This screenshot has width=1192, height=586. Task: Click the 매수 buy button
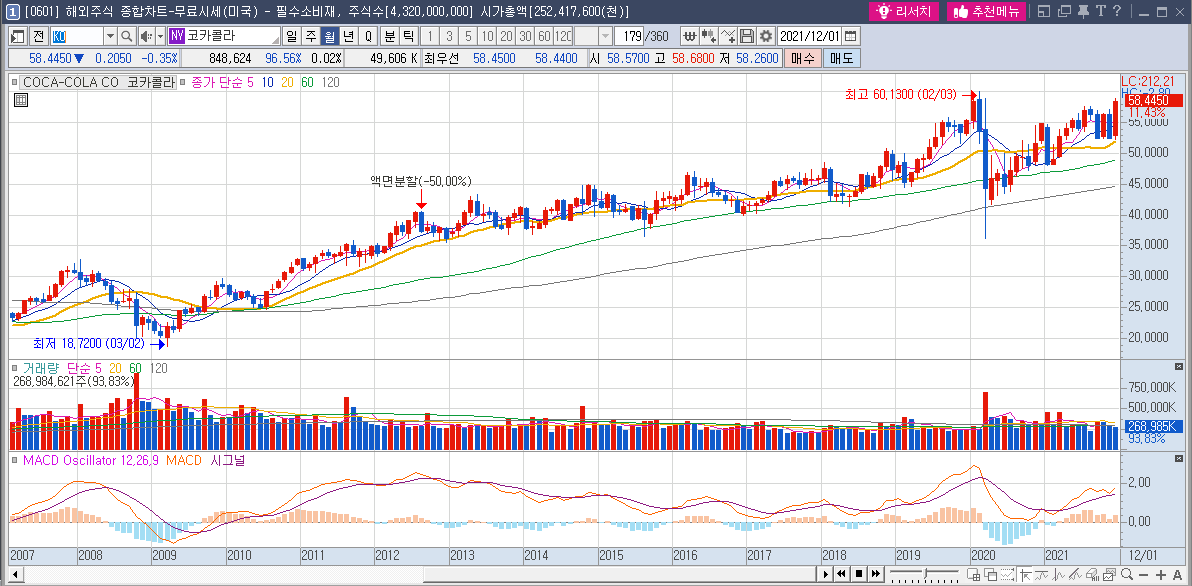tap(803, 59)
